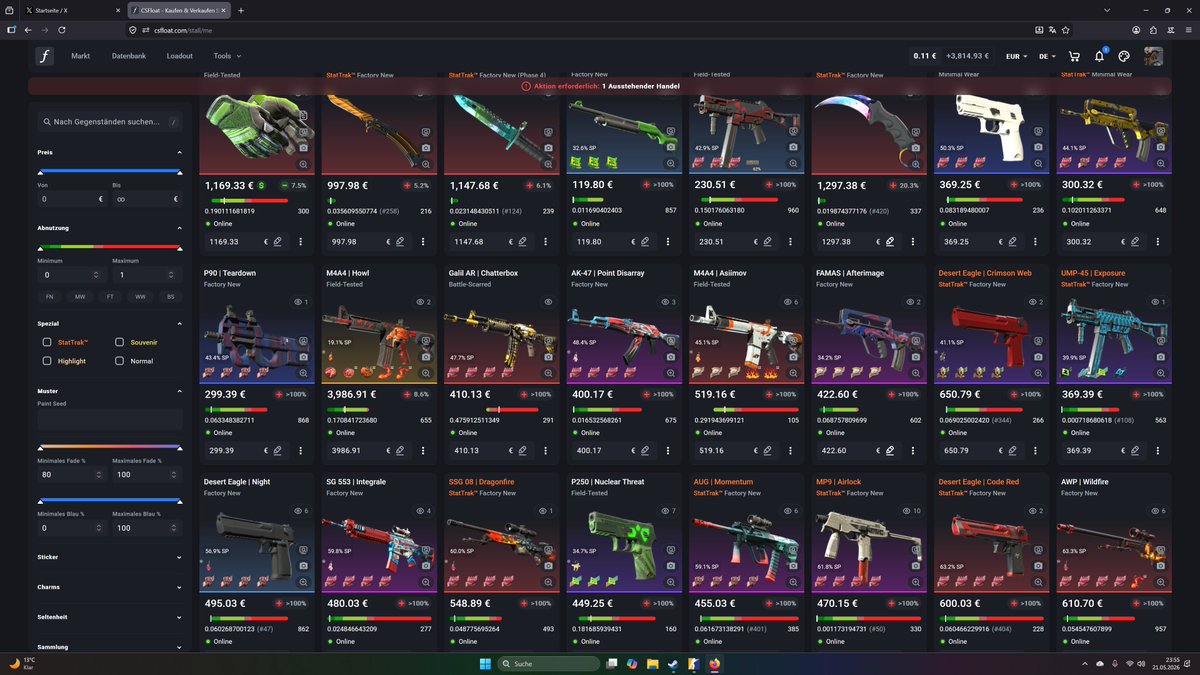Open the Windows Start menu
The width and height of the screenshot is (1200, 675).
tap(485, 663)
